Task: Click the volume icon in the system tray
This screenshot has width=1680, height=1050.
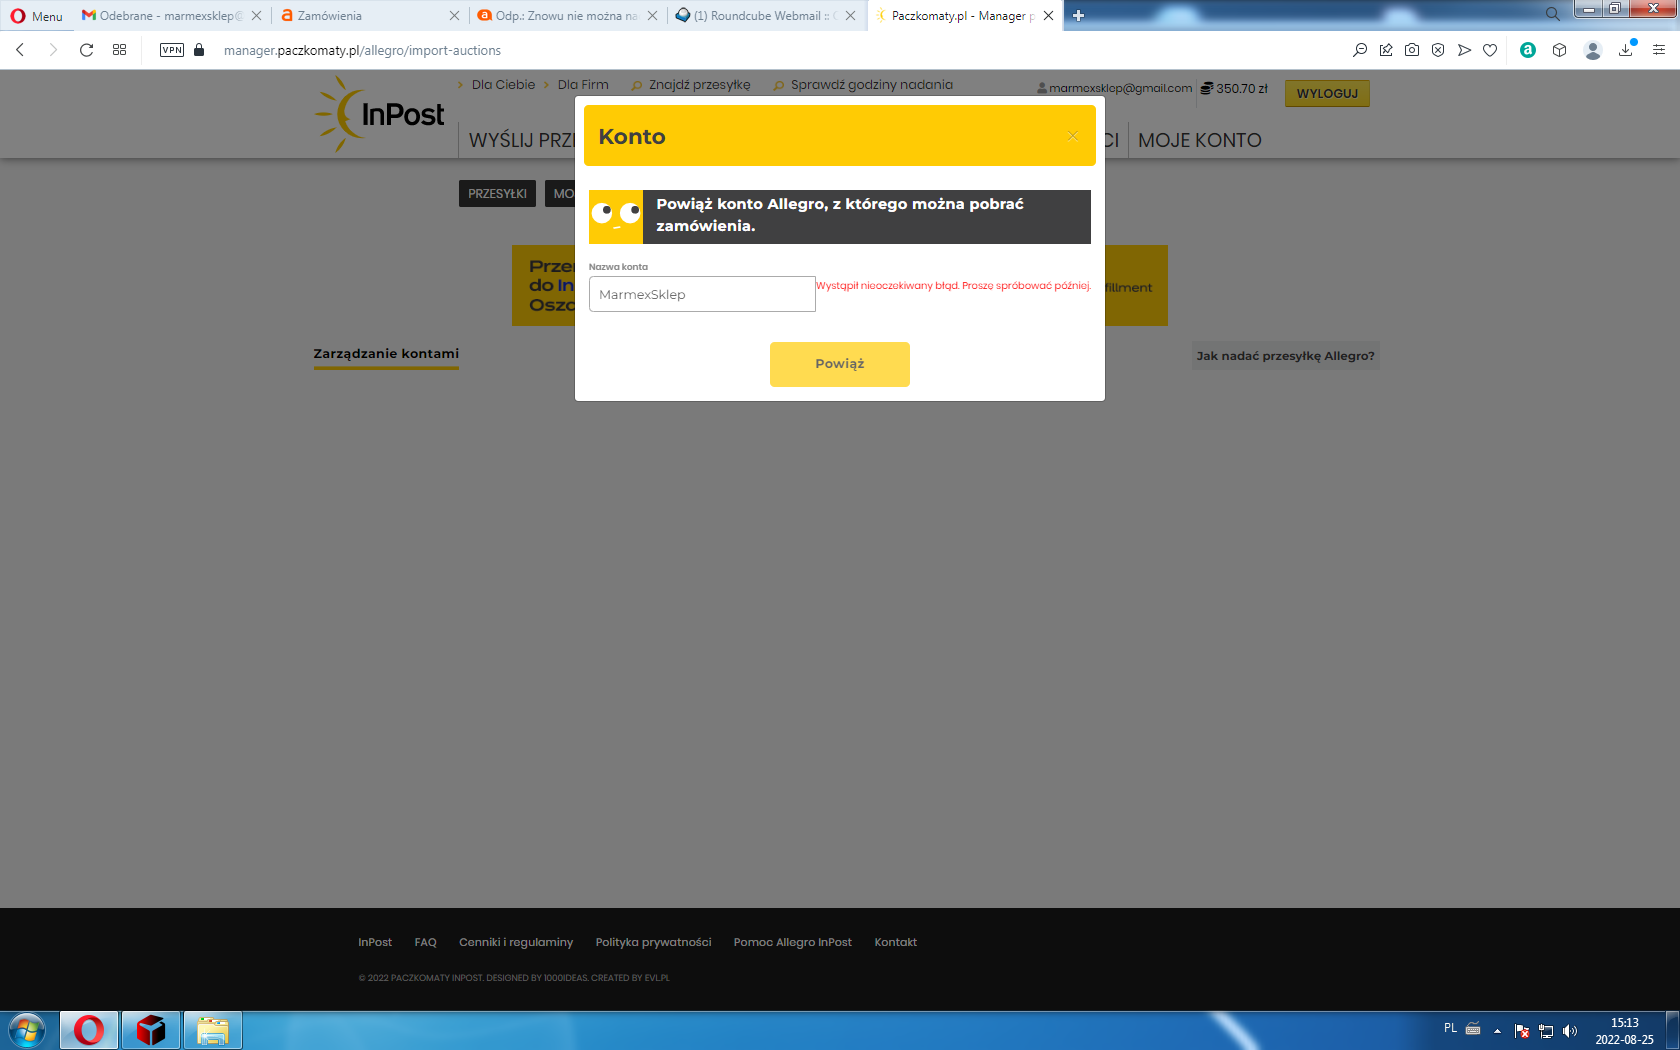Action: [x=1570, y=1031]
